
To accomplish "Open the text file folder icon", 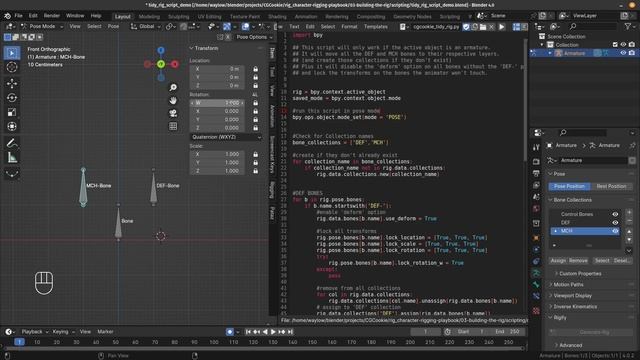I will point(483,27).
